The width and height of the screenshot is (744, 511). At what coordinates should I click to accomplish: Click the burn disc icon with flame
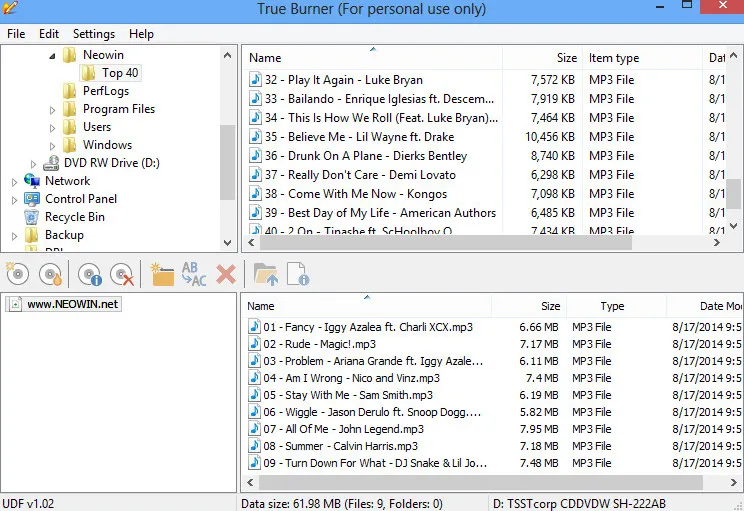tap(50, 274)
